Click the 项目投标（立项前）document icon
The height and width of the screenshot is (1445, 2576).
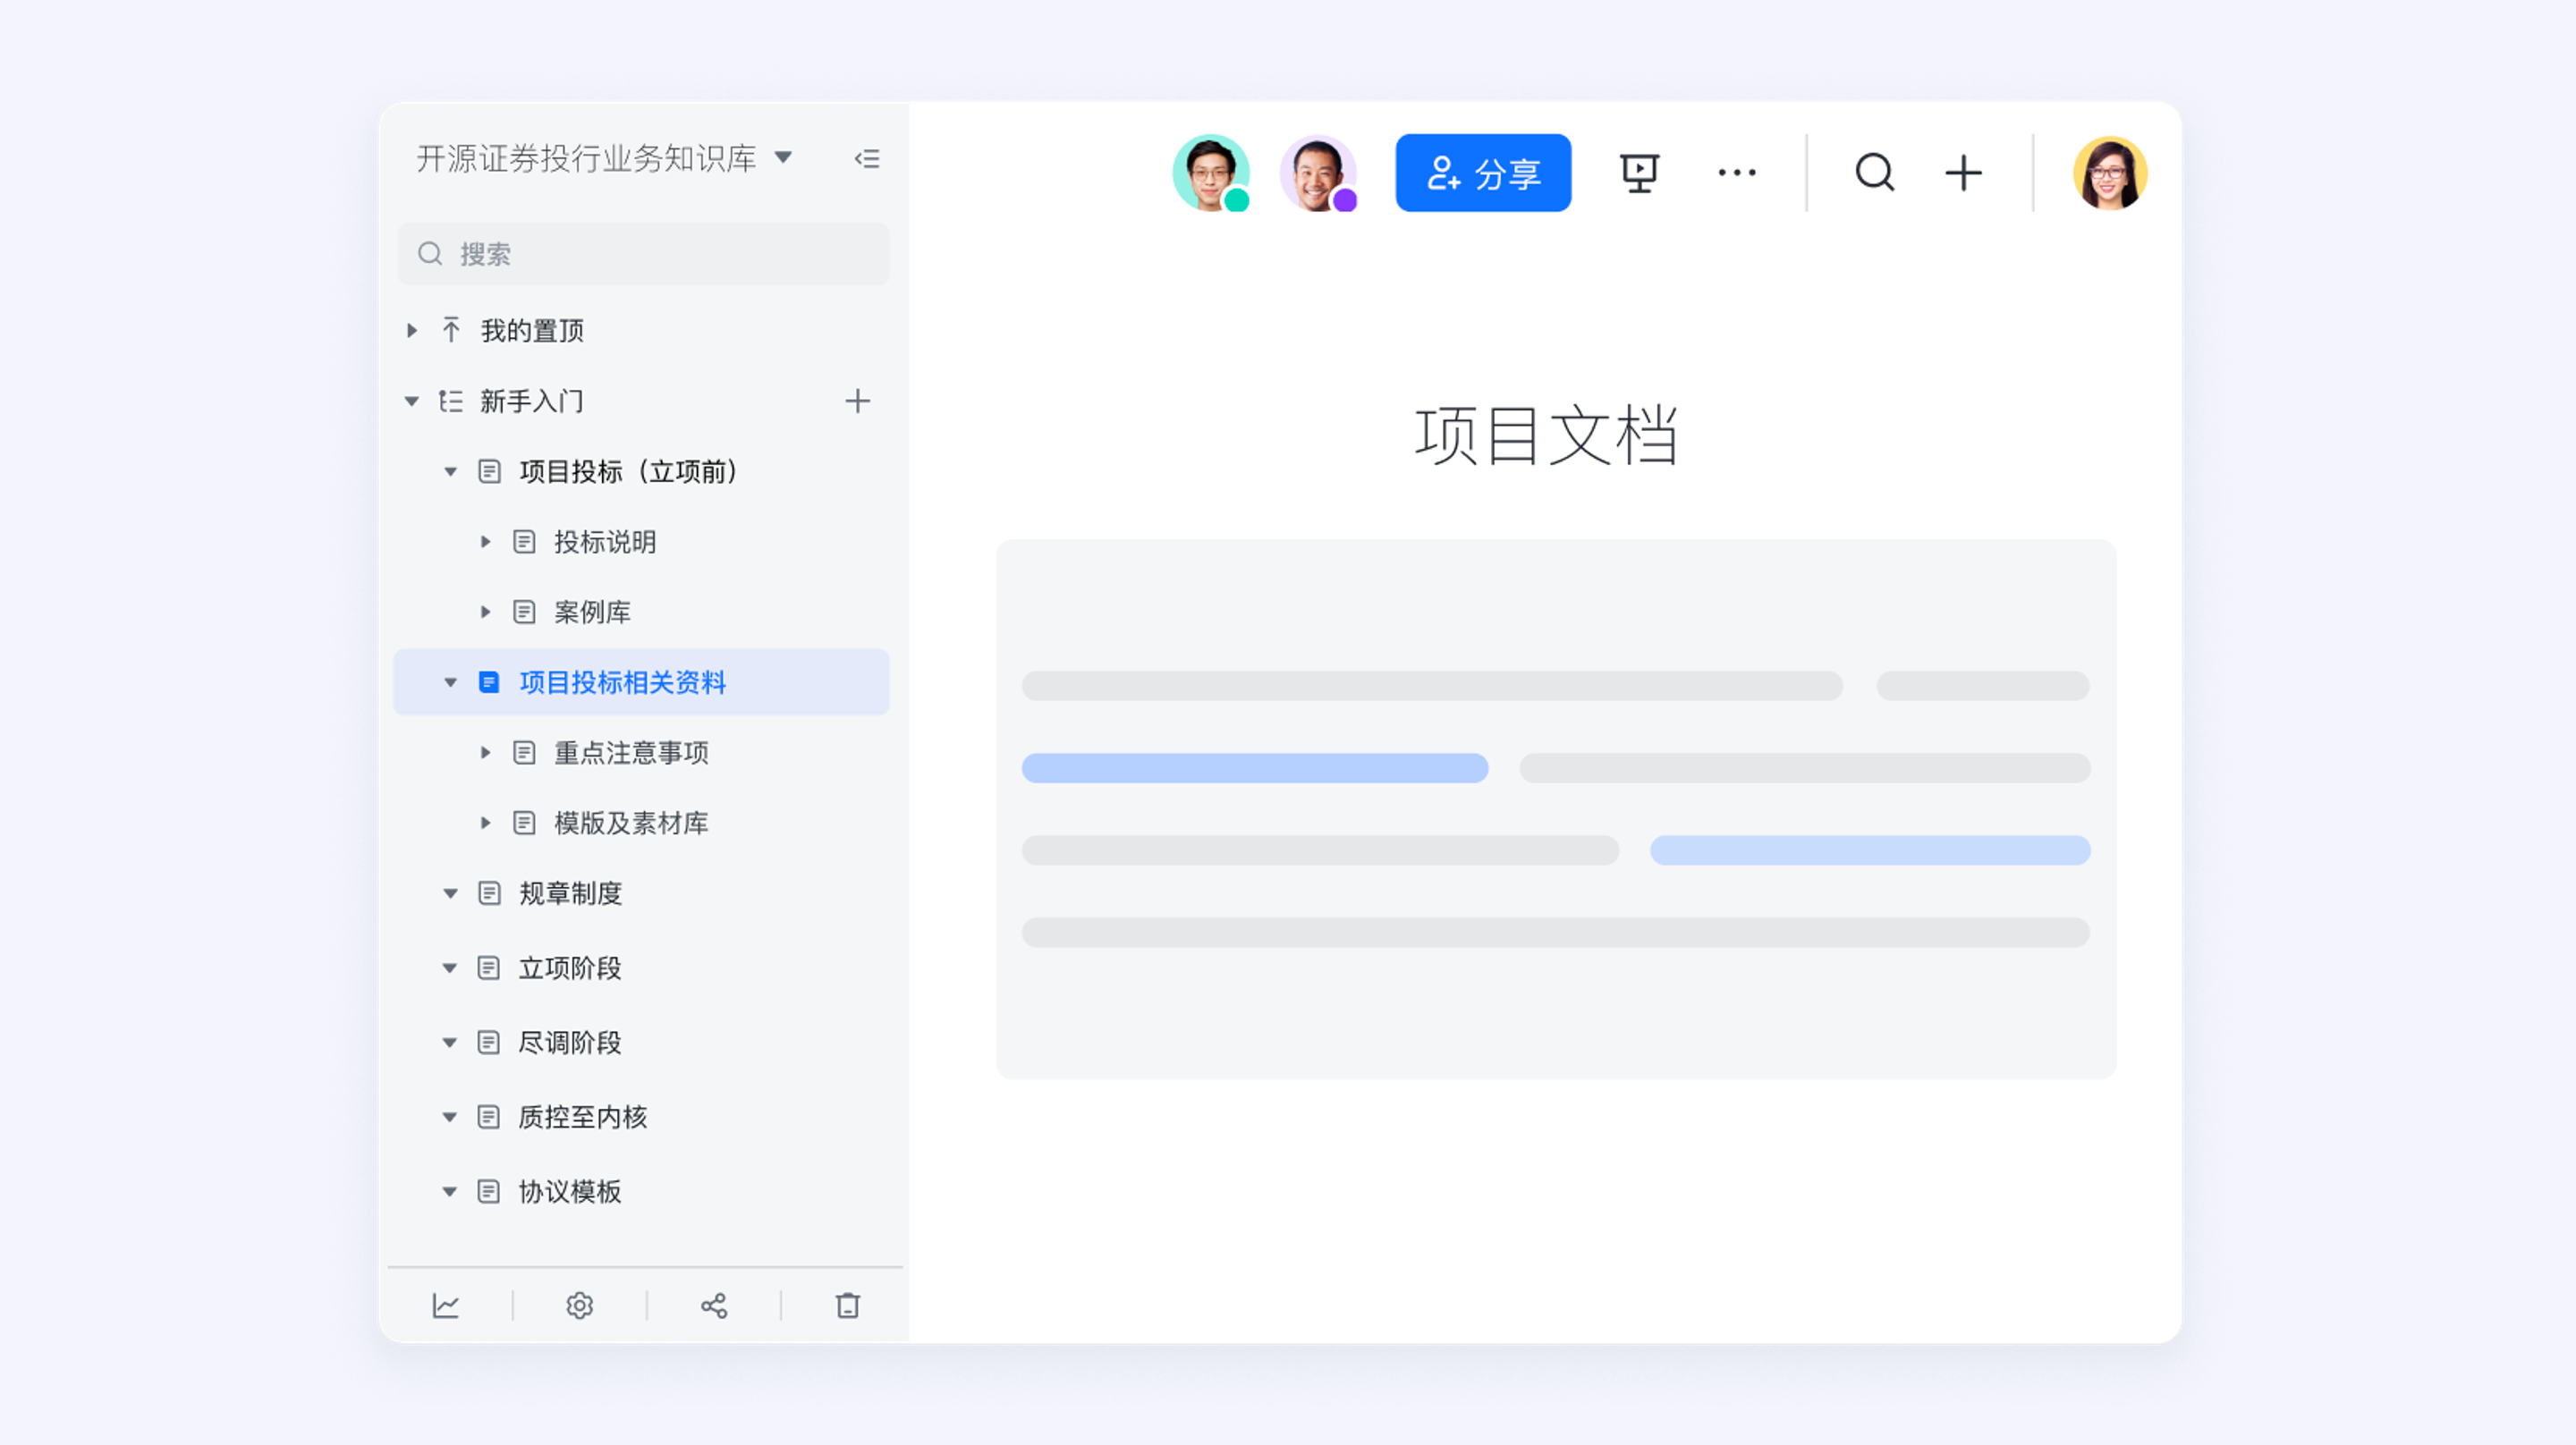(489, 471)
